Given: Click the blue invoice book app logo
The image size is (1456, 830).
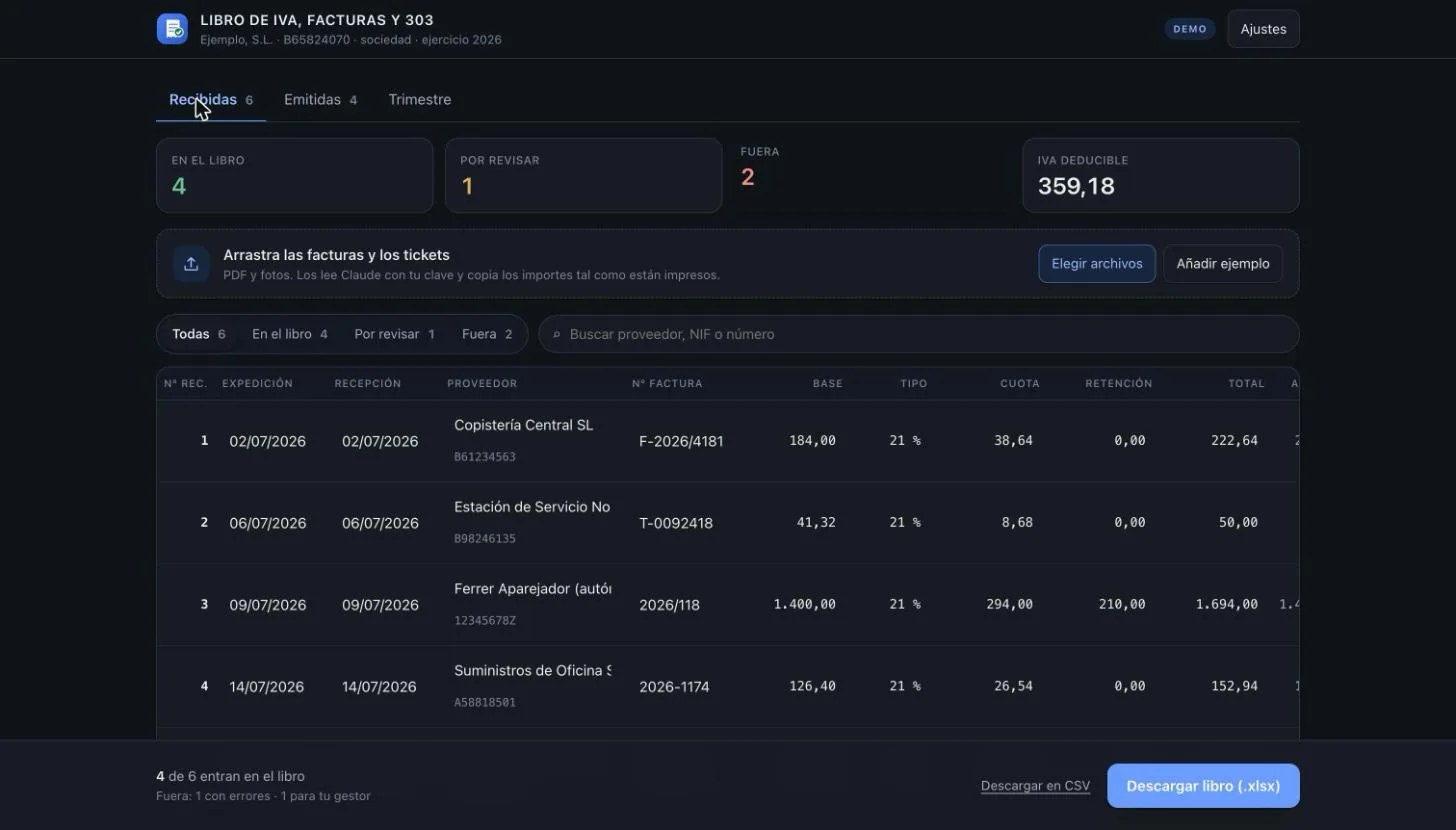Looking at the screenshot, I should (x=172, y=29).
